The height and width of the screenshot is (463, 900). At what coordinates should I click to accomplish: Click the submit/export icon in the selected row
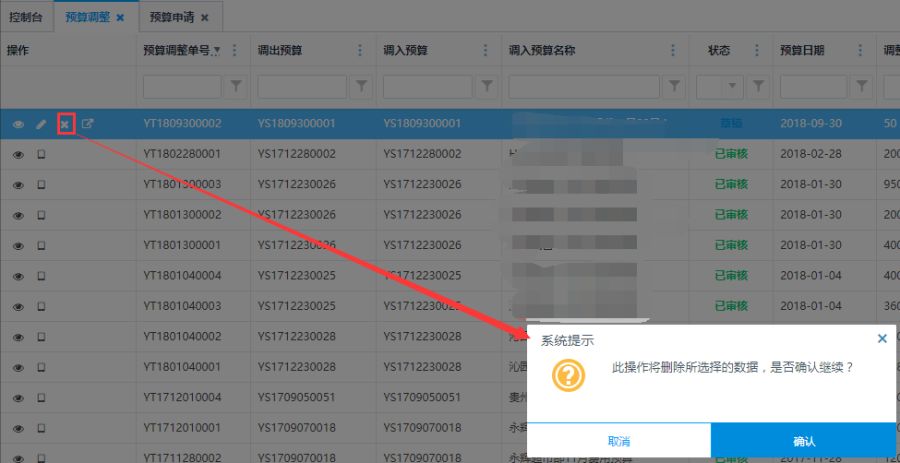pos(88,124)
